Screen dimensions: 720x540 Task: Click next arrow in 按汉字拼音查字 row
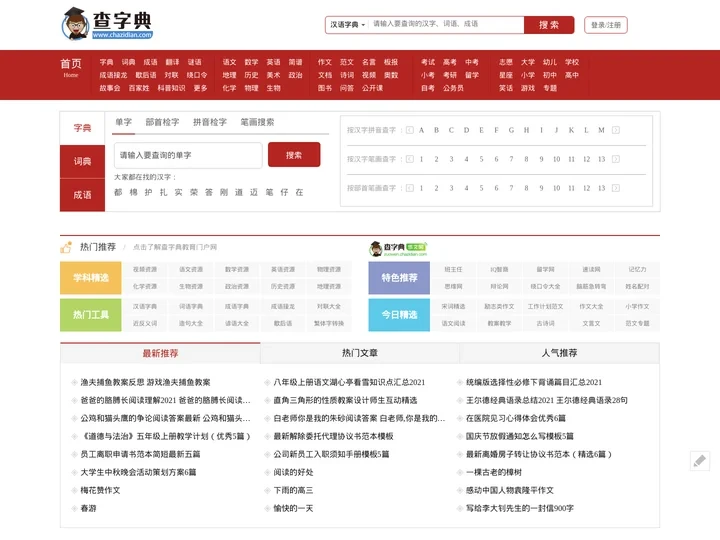[616, 130]
